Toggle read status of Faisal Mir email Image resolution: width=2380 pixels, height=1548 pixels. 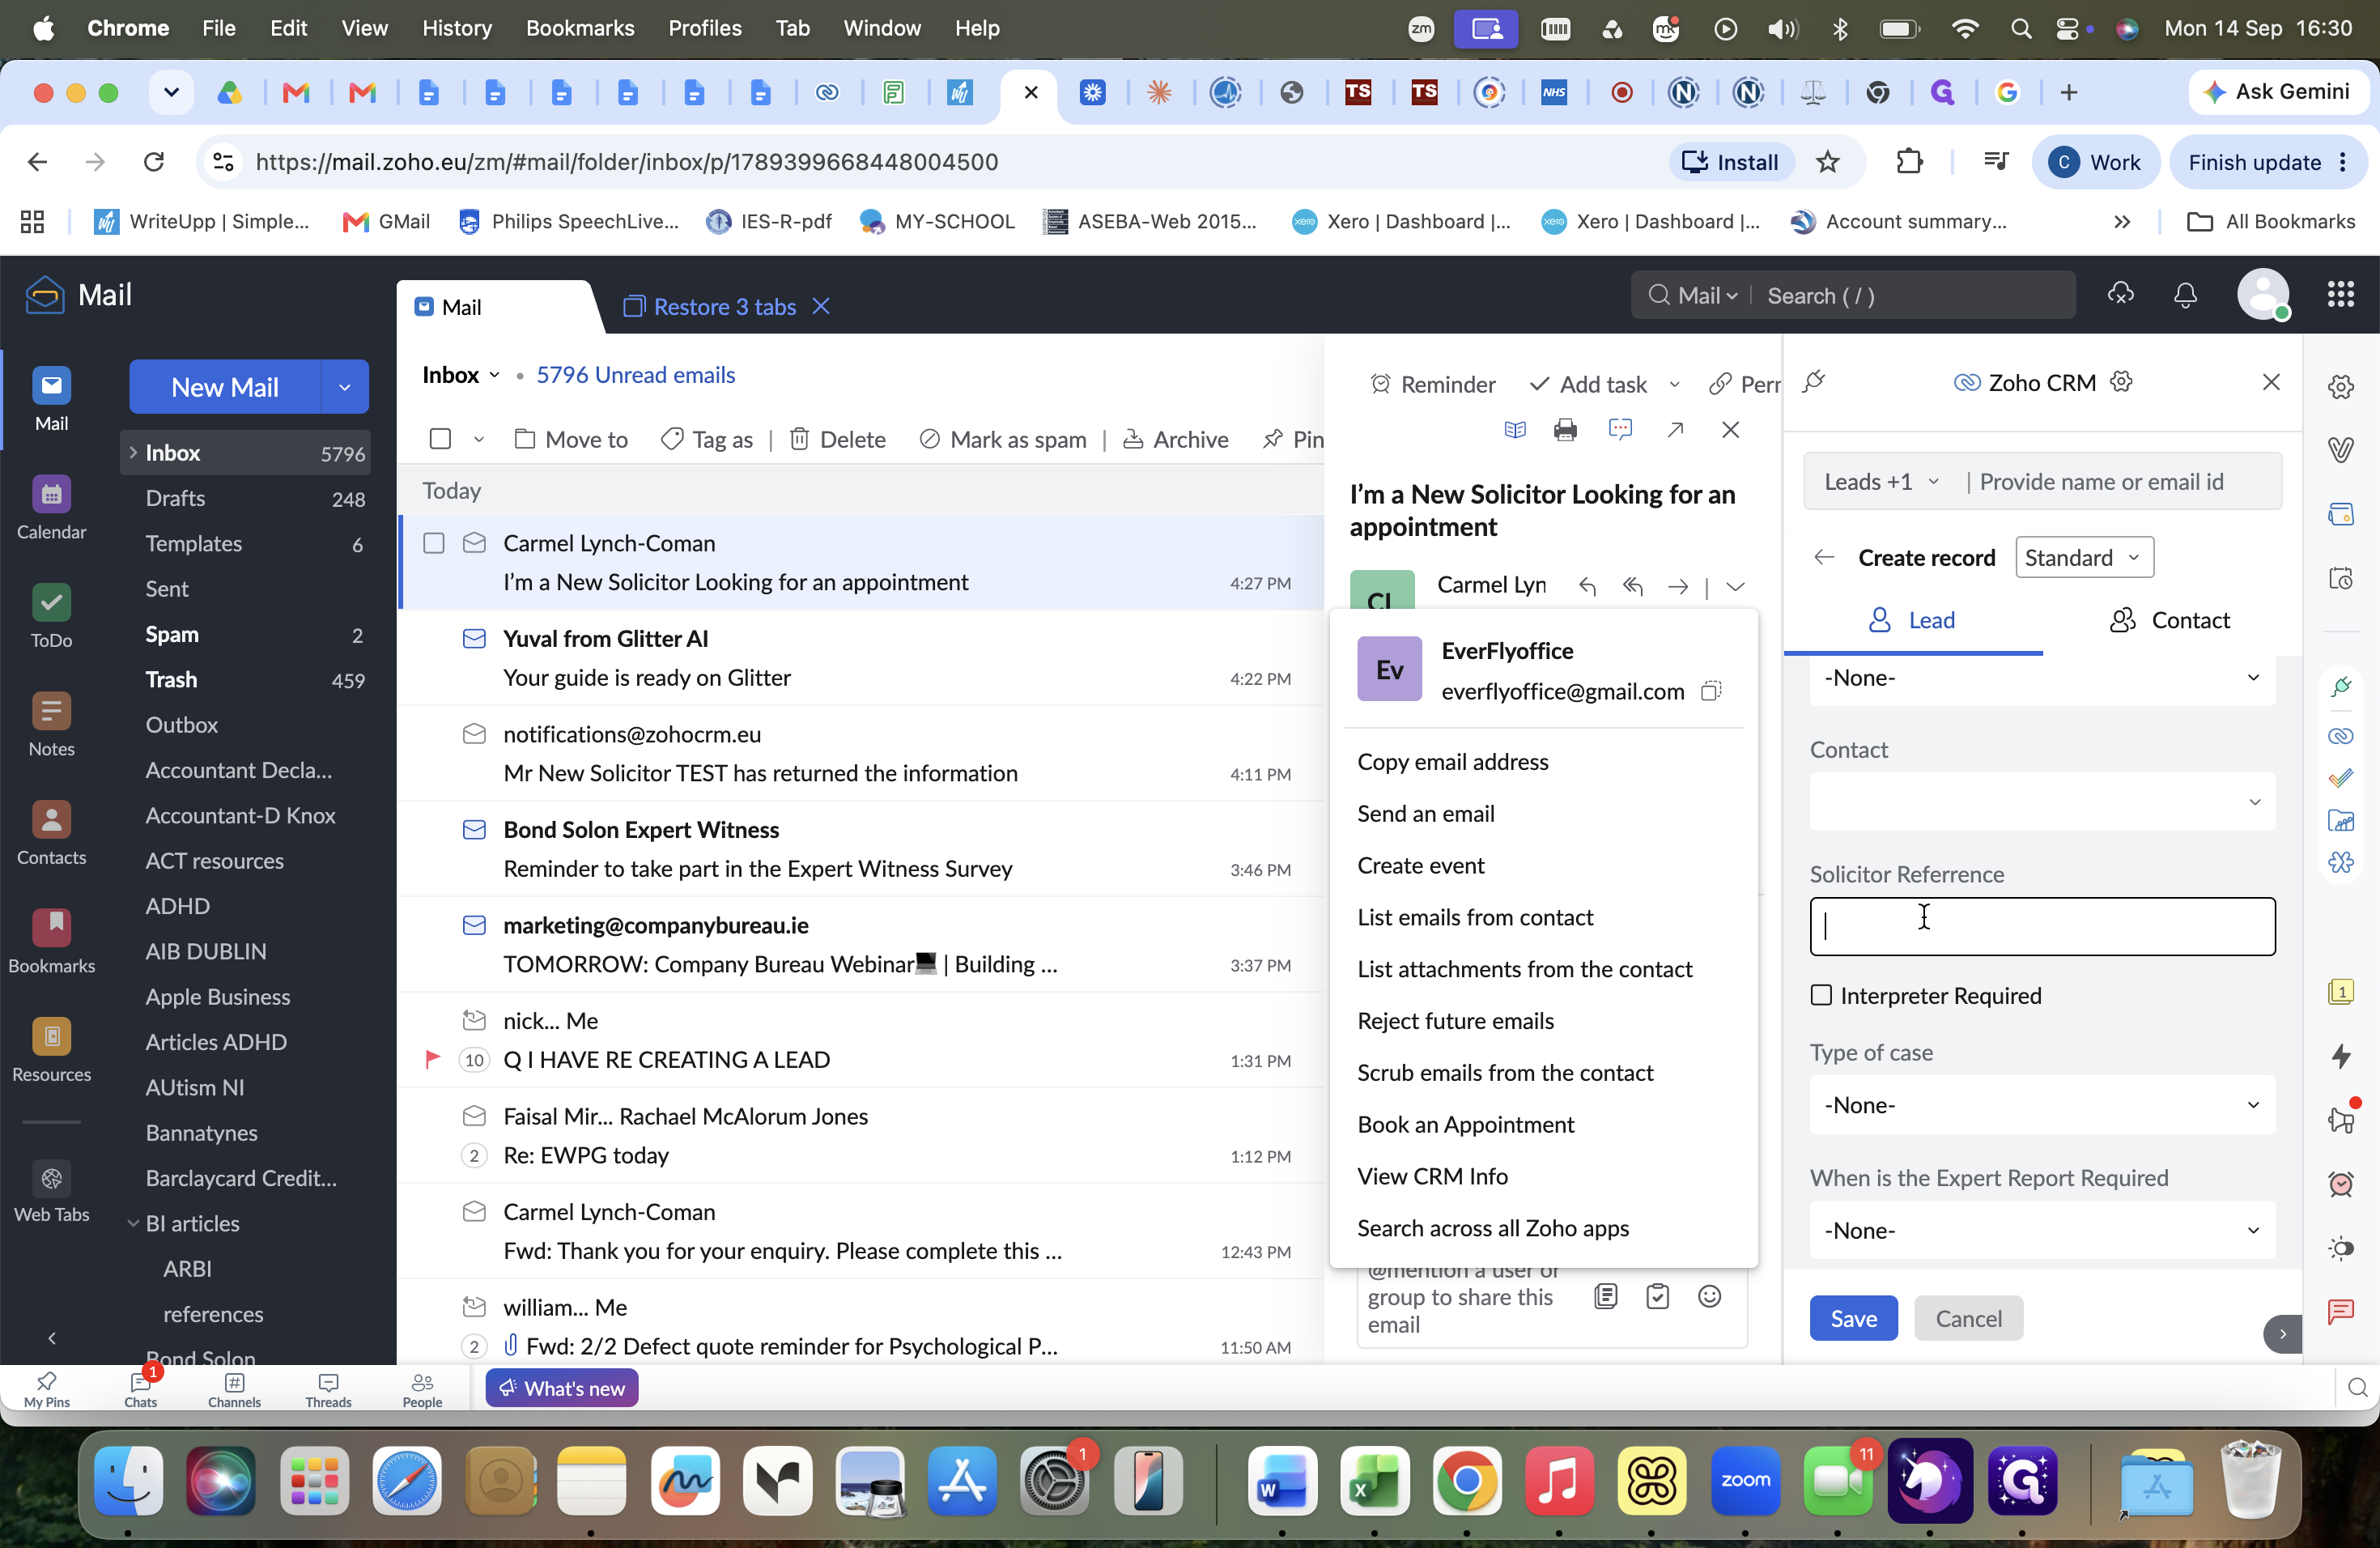[474, 1116]
